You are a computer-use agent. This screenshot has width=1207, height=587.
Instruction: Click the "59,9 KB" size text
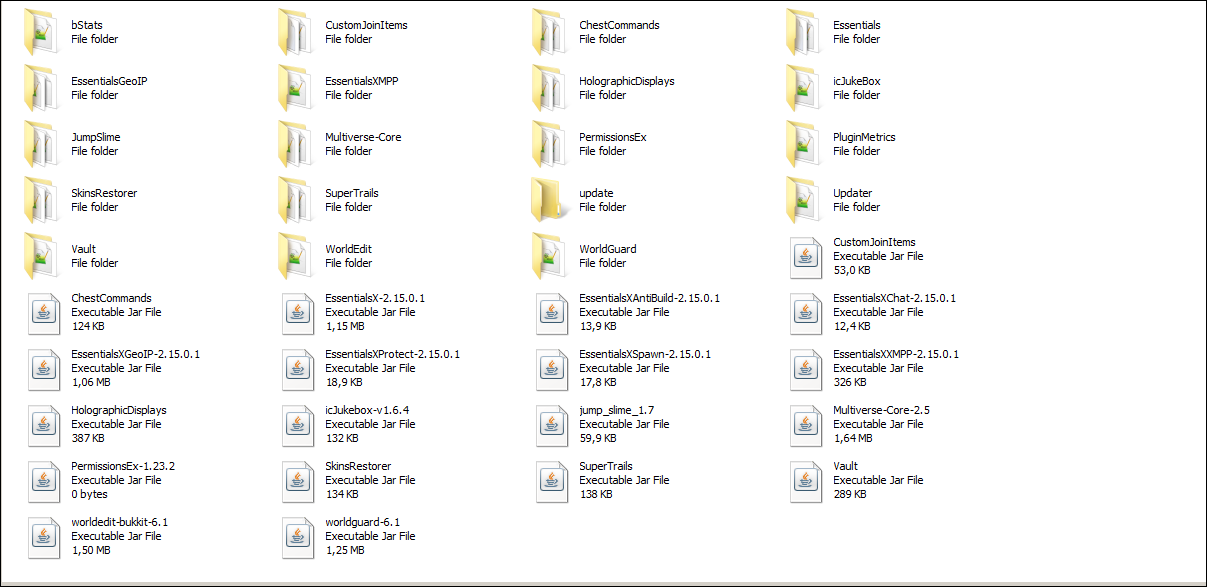pyautogui.click(x=599, y=438)
